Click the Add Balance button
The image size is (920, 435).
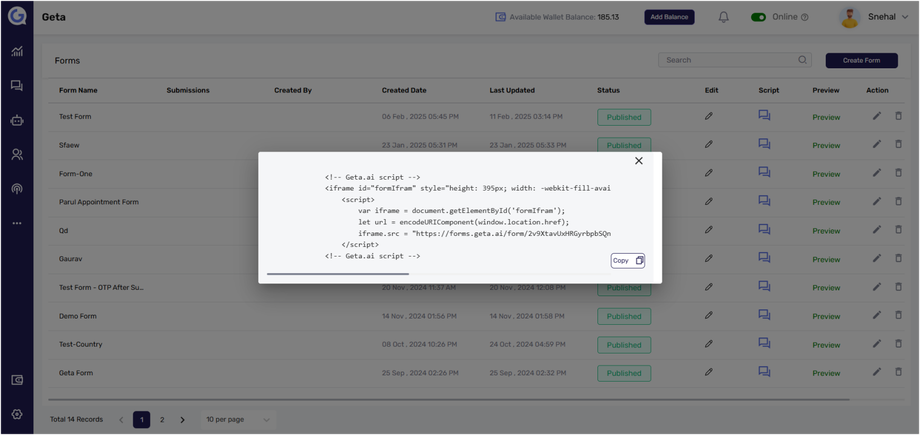coord(669,17)
